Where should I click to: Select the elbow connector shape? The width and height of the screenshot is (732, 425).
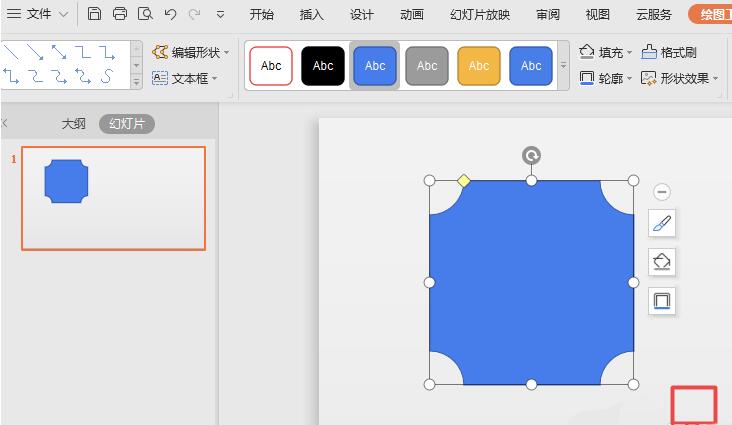coord(83,52)
